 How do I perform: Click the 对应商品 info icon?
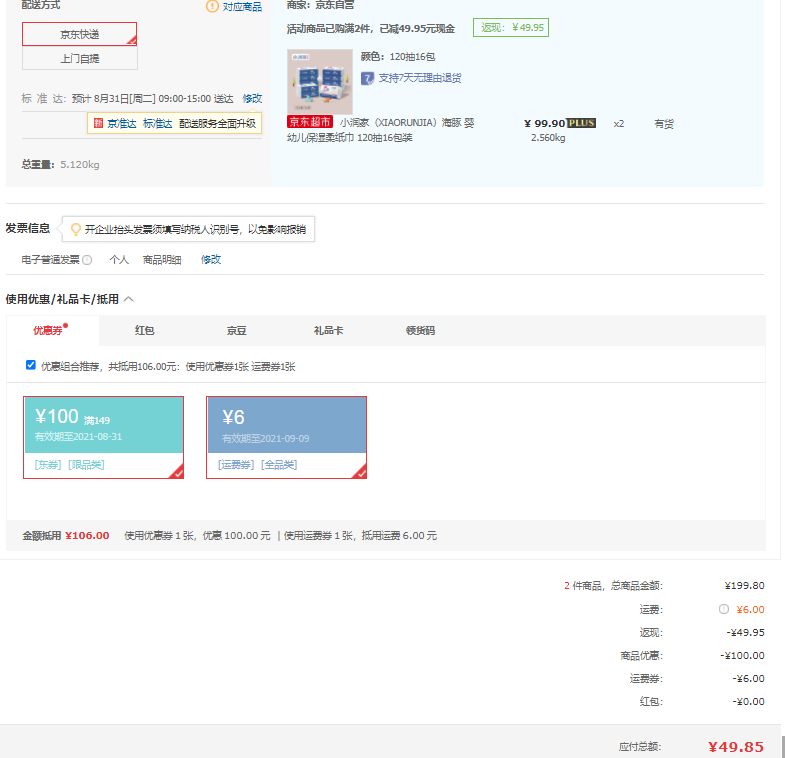click(212, 7)
